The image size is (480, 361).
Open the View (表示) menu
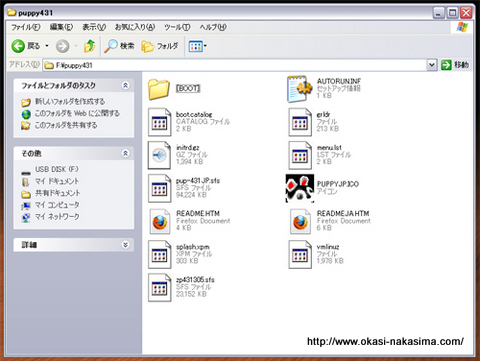(94, 27)
